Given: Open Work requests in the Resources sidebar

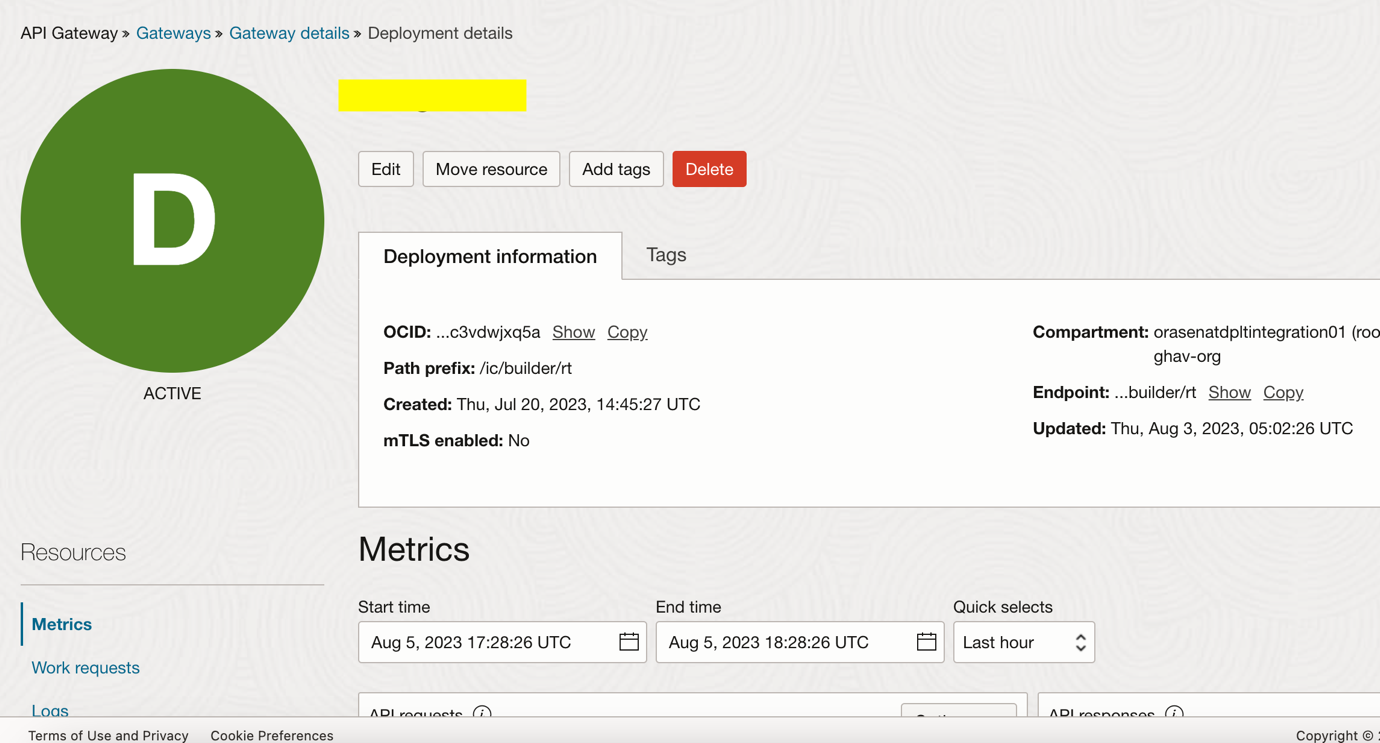Looking at the screenshot, I should 86,667.
